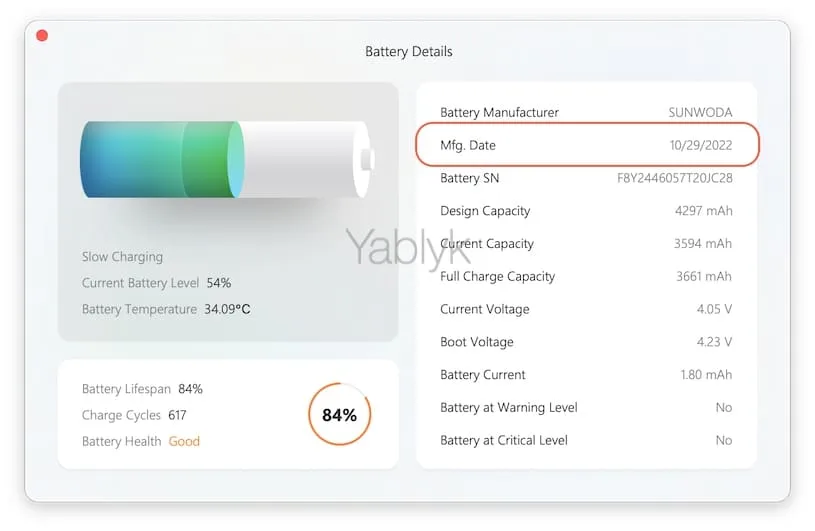Image resolution: width=815 pixels, height=531 pixels.
Task: Select the Boot Voltage 4.23 V row
Action: 586,342
